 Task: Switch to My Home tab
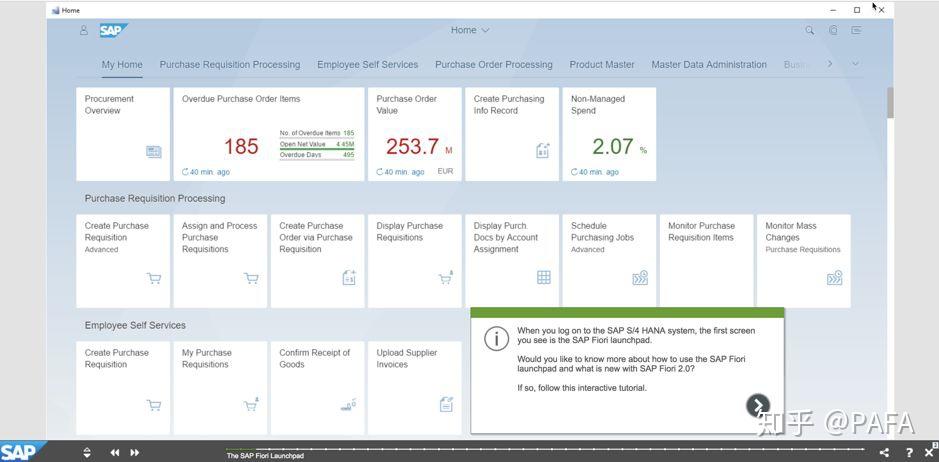[122, 65]
